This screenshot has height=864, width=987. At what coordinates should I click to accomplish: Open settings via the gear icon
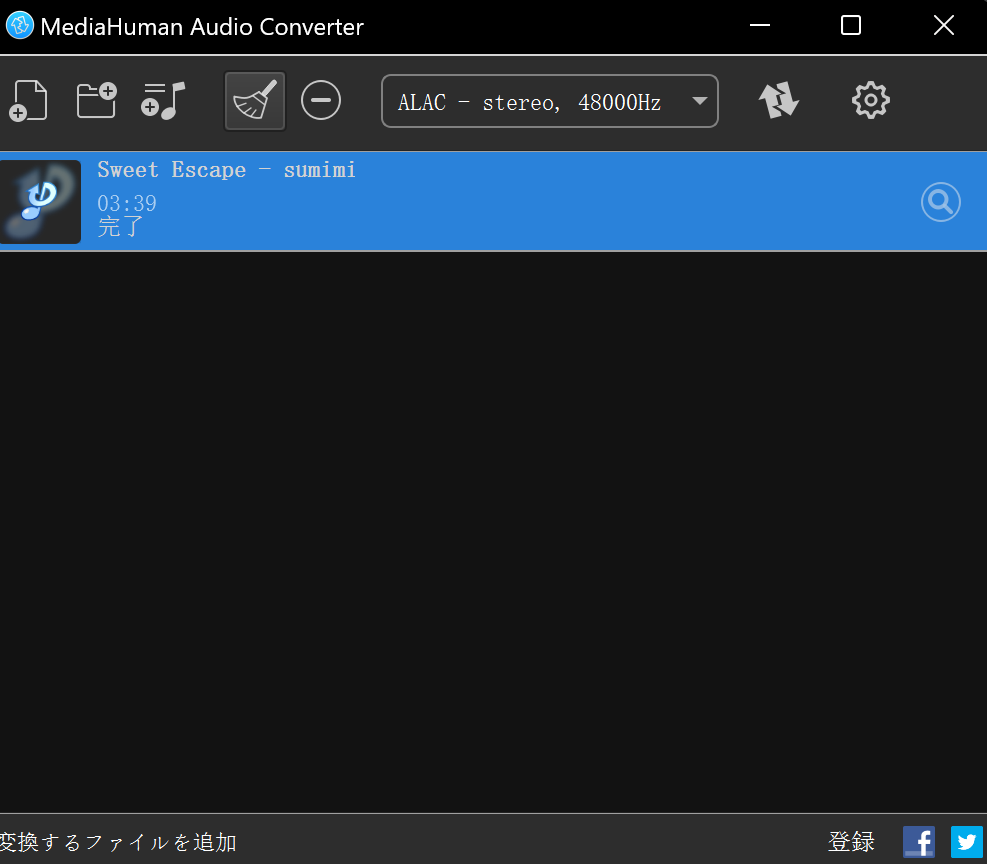pos(870,101)
